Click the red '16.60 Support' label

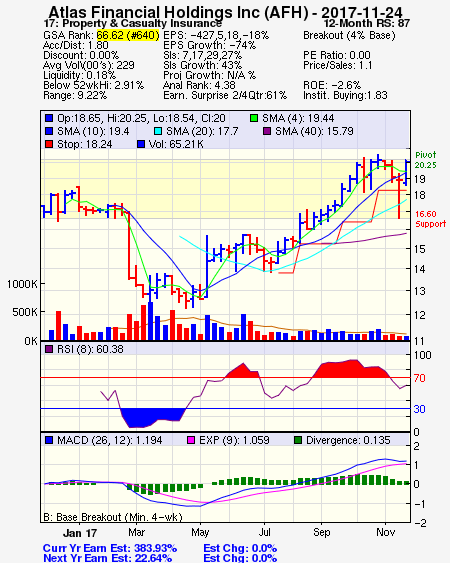(x=430, y=219)
